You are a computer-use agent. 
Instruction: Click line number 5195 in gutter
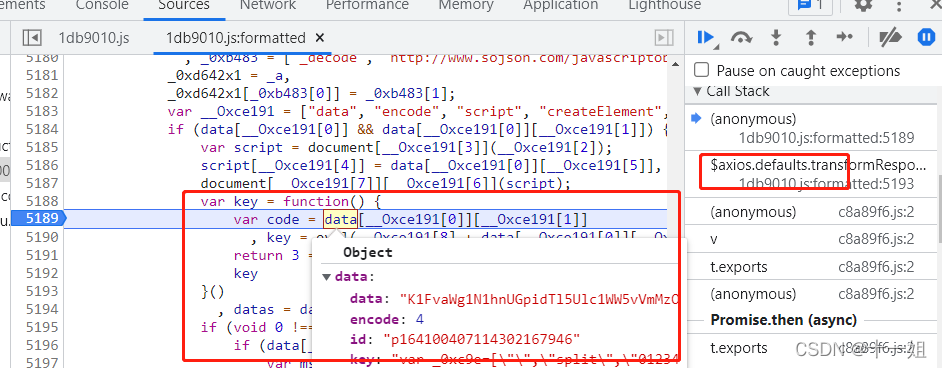click(x=42, y=327)
